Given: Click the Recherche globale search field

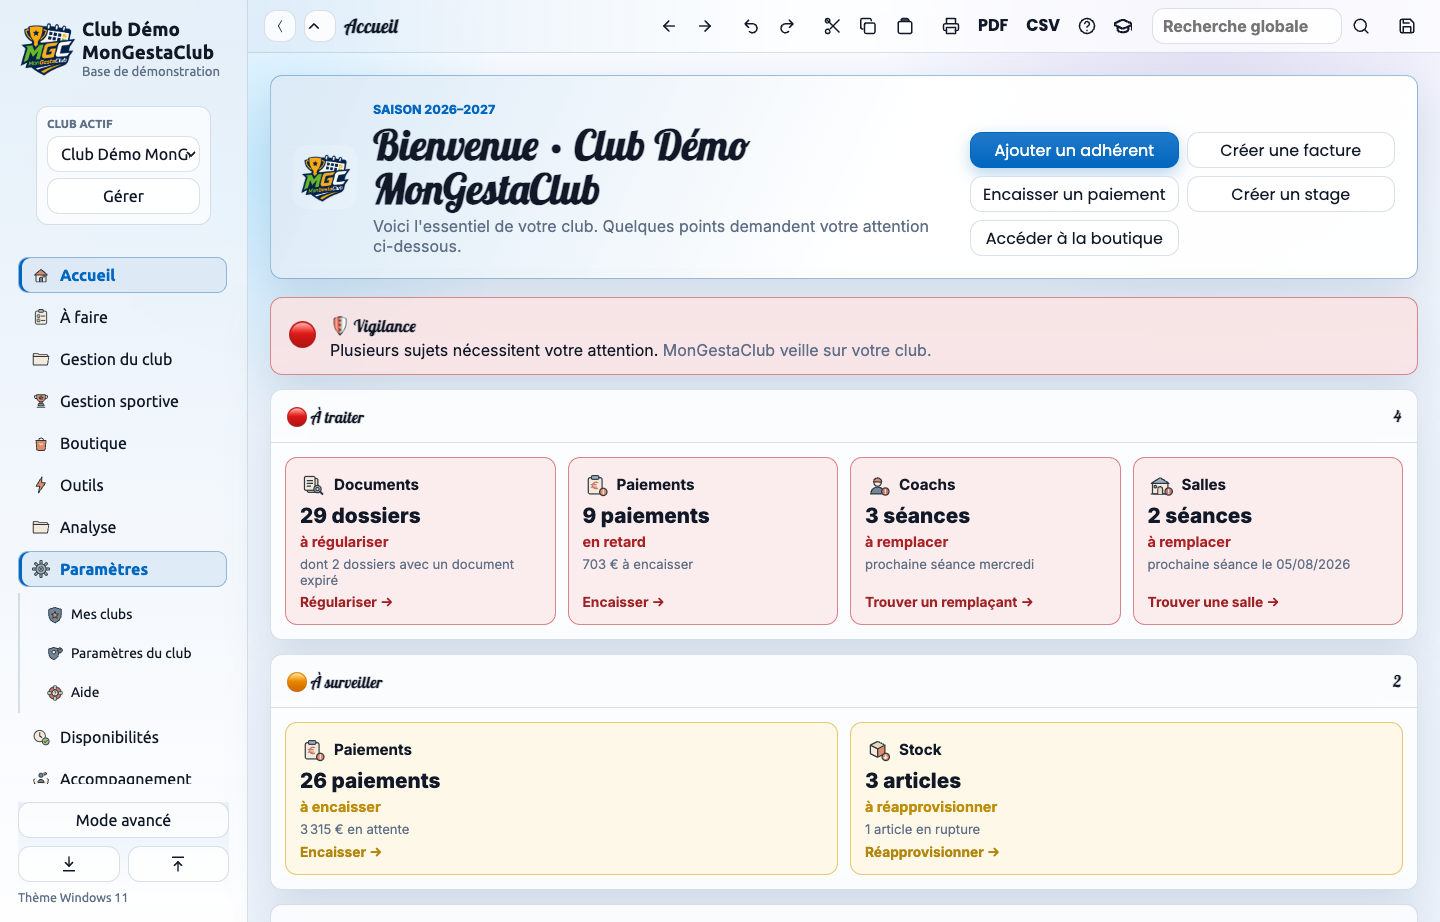Looking at the screenshot, I should (1246, 26).
